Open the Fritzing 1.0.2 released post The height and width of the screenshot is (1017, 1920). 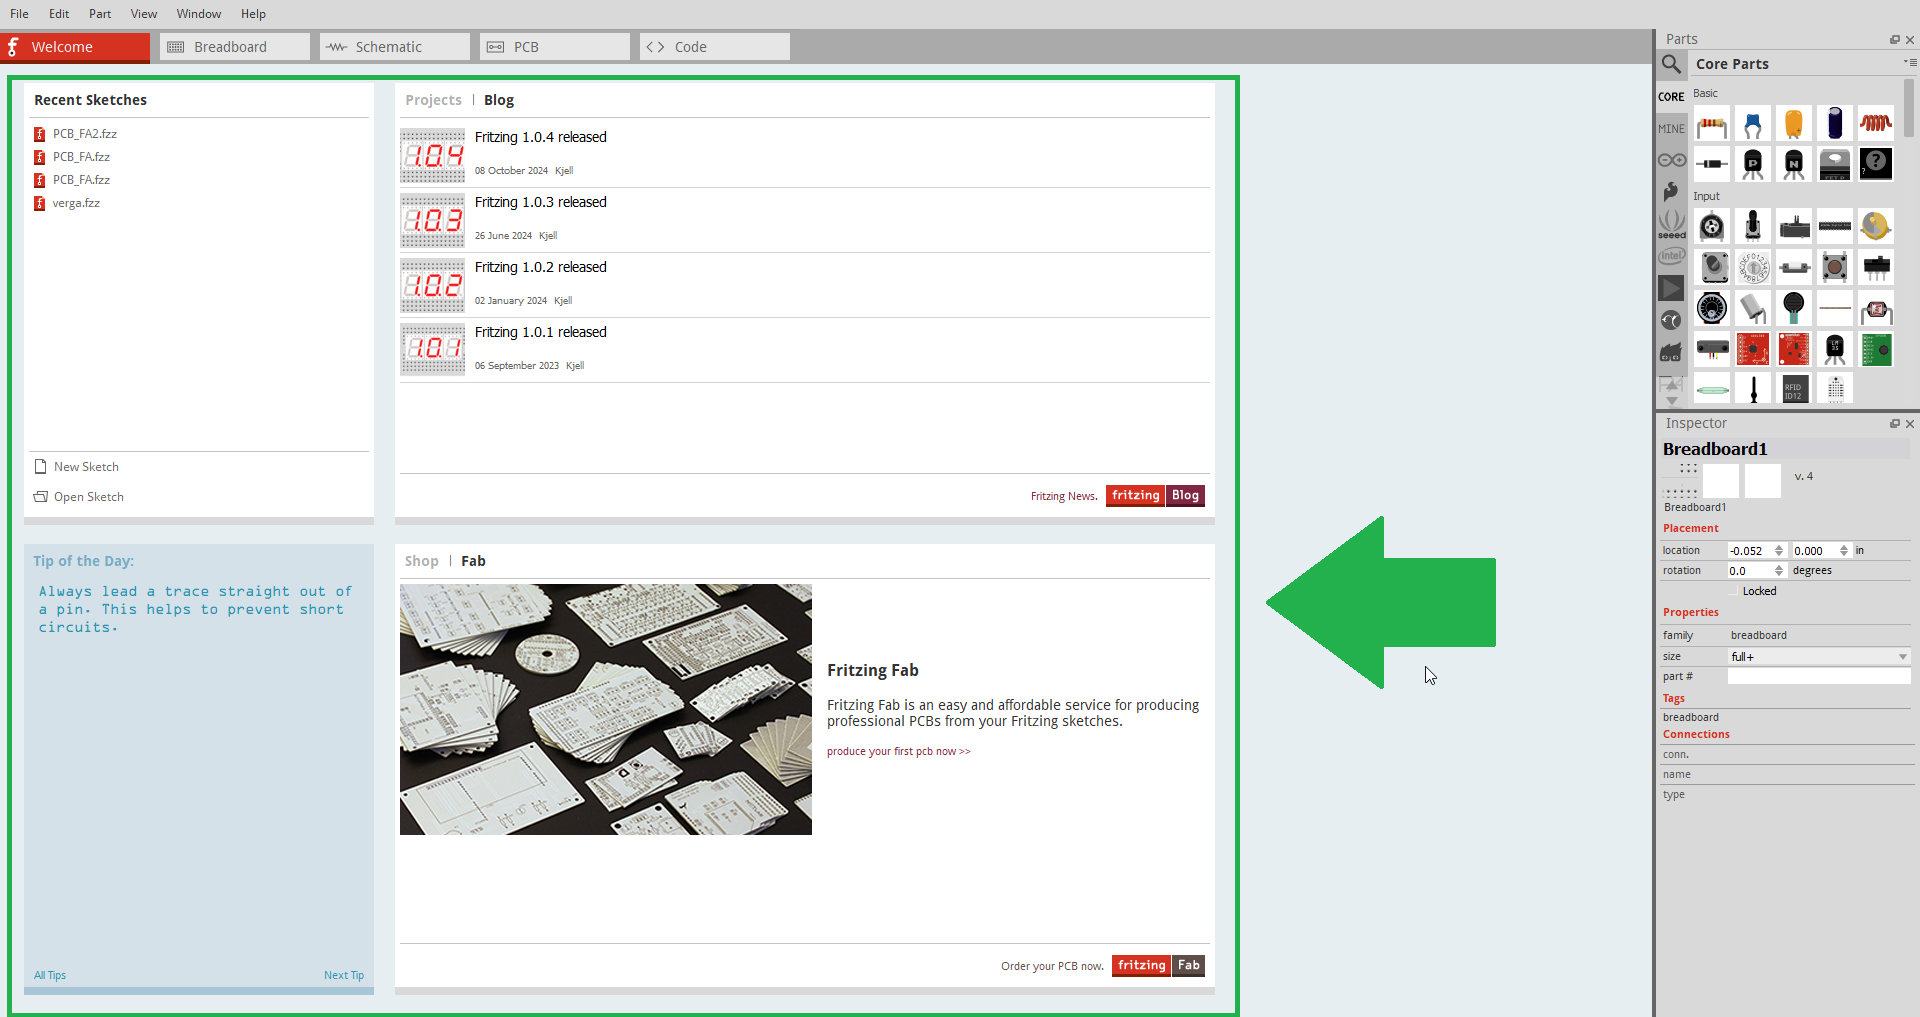[x=541, y=267]
